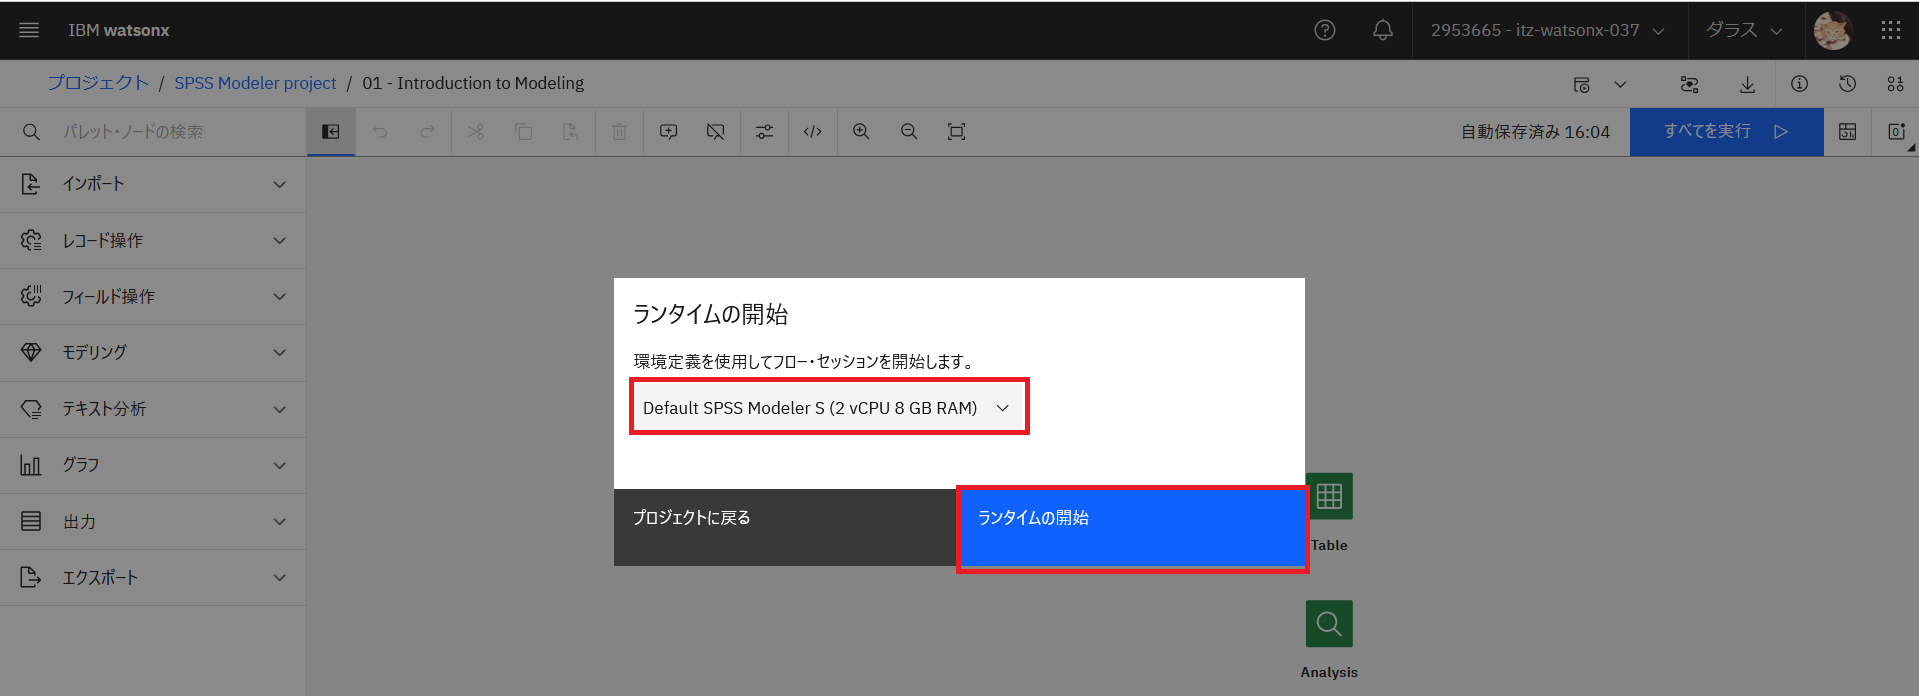Open the hamburger navigation menu
This screenshot has width=1919, height=696.
coord(29,30)
